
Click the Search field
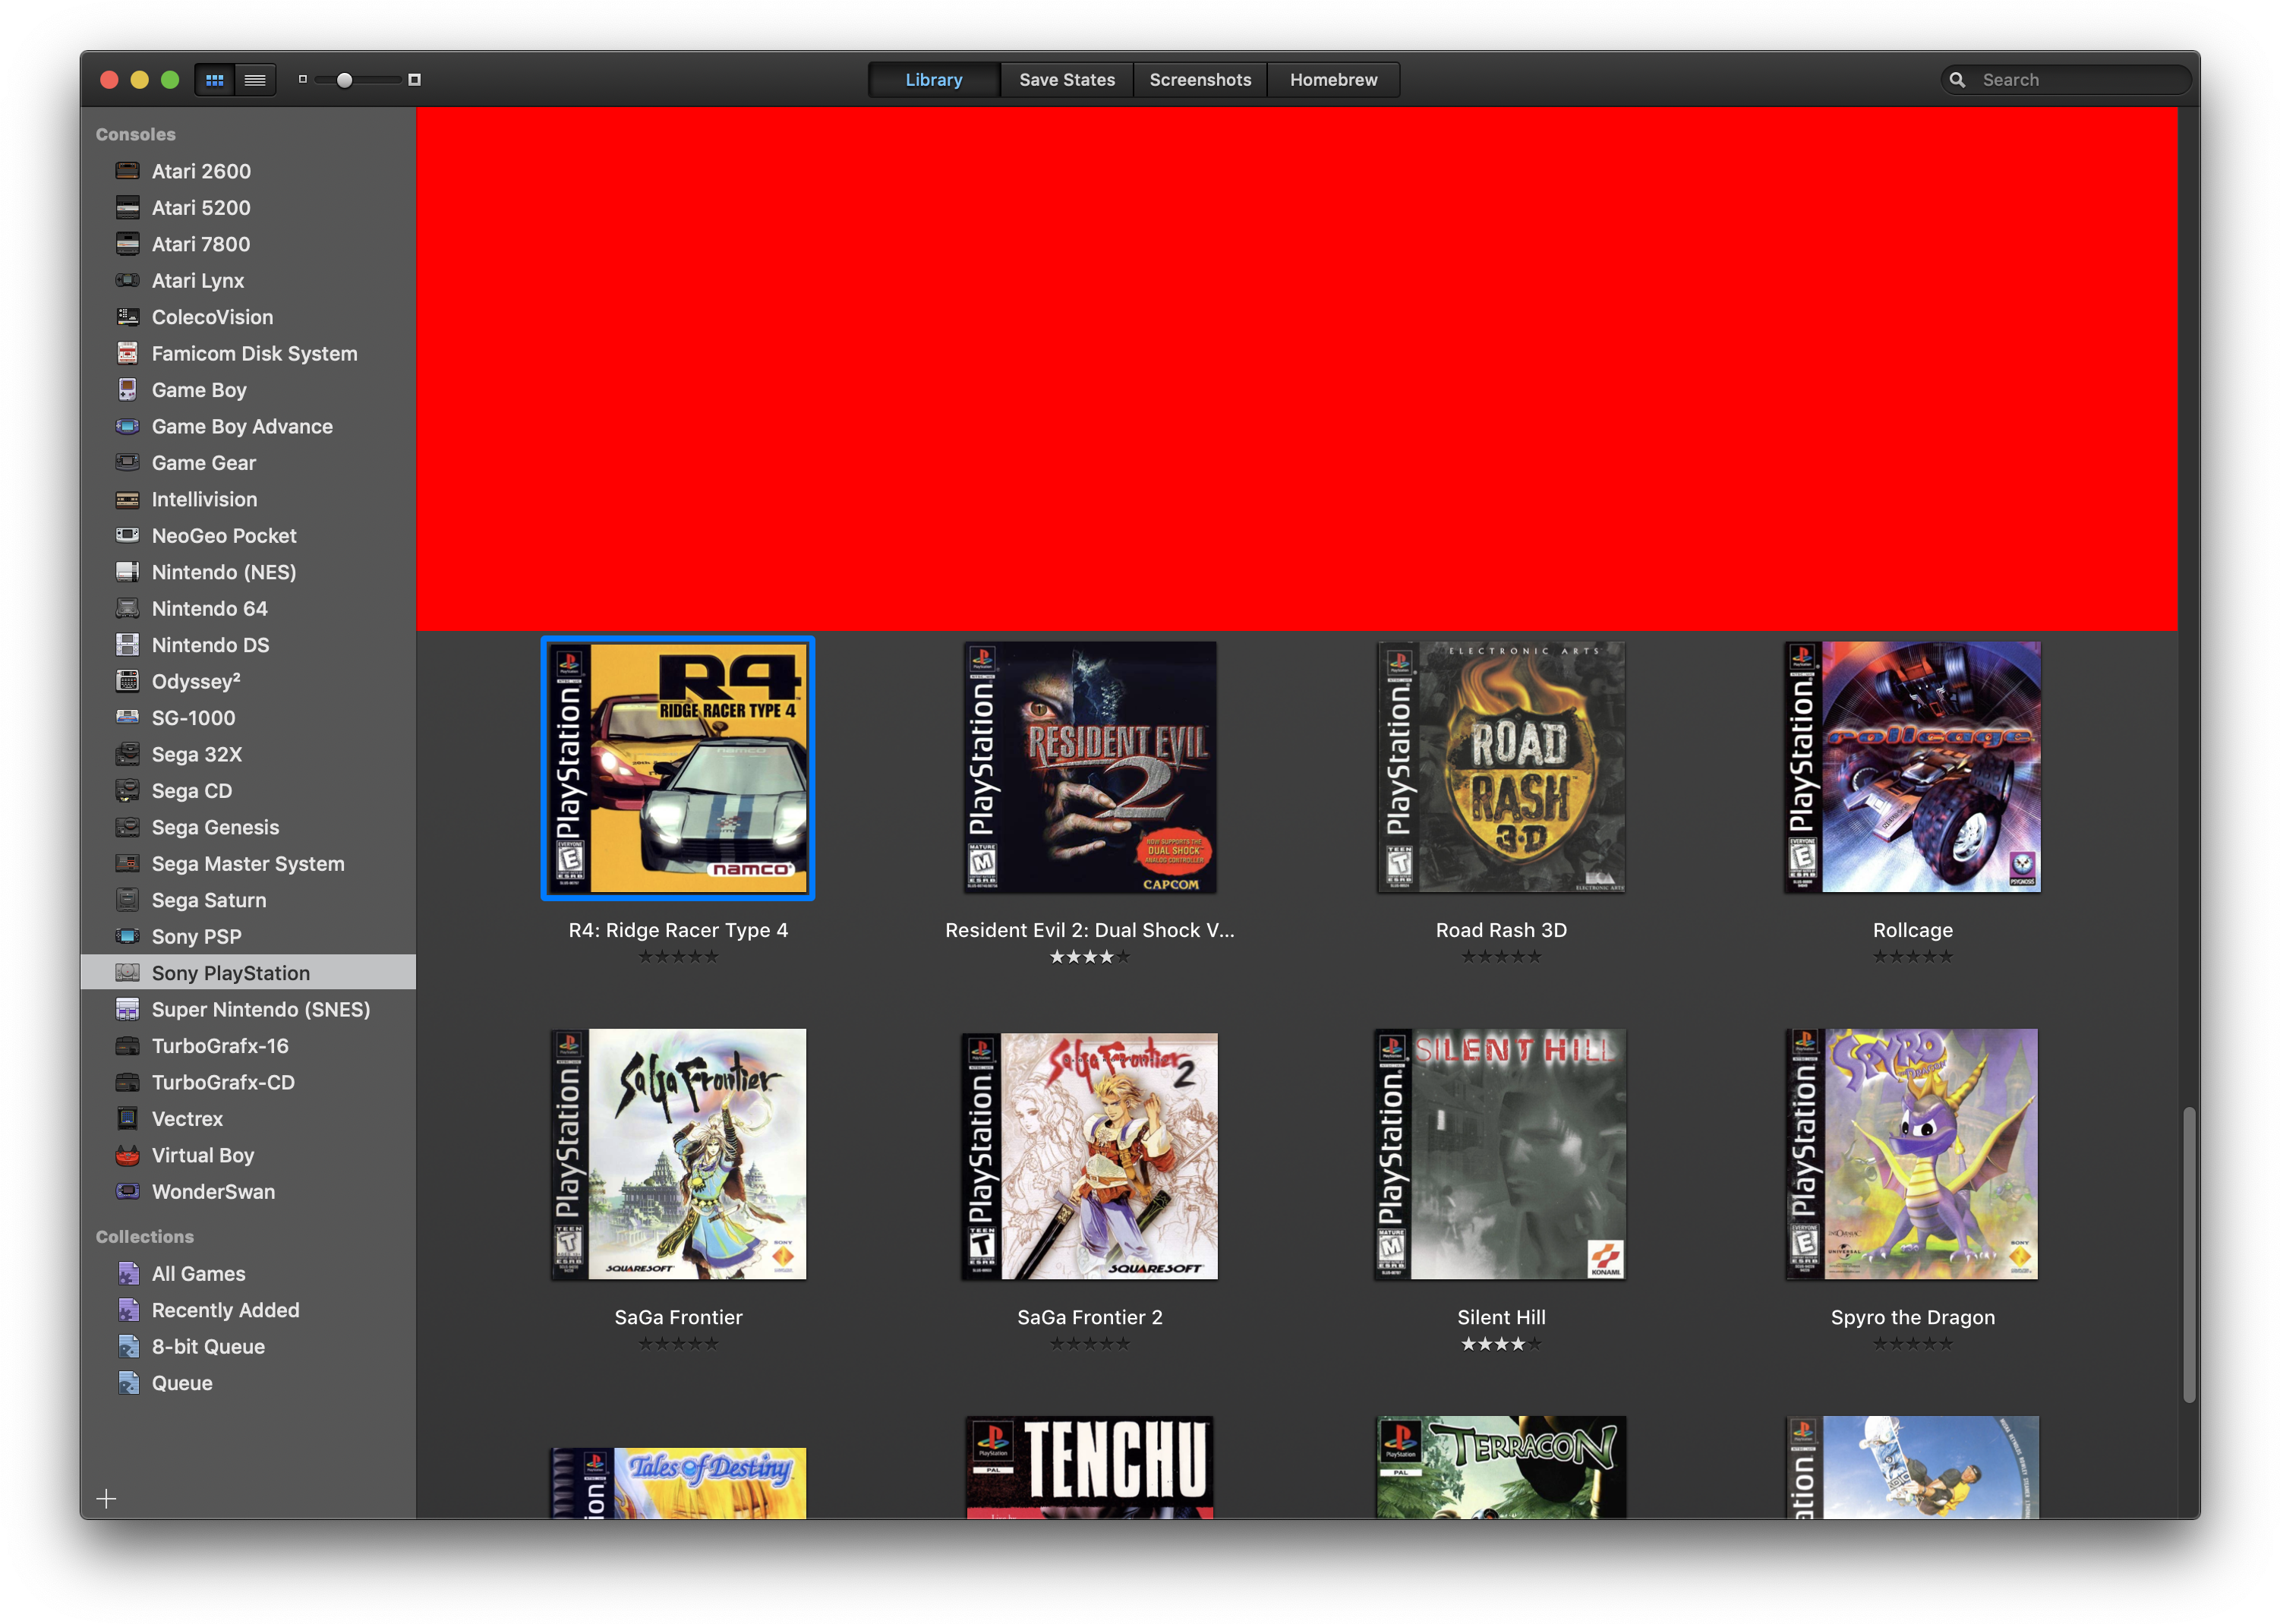point(2065,80)
